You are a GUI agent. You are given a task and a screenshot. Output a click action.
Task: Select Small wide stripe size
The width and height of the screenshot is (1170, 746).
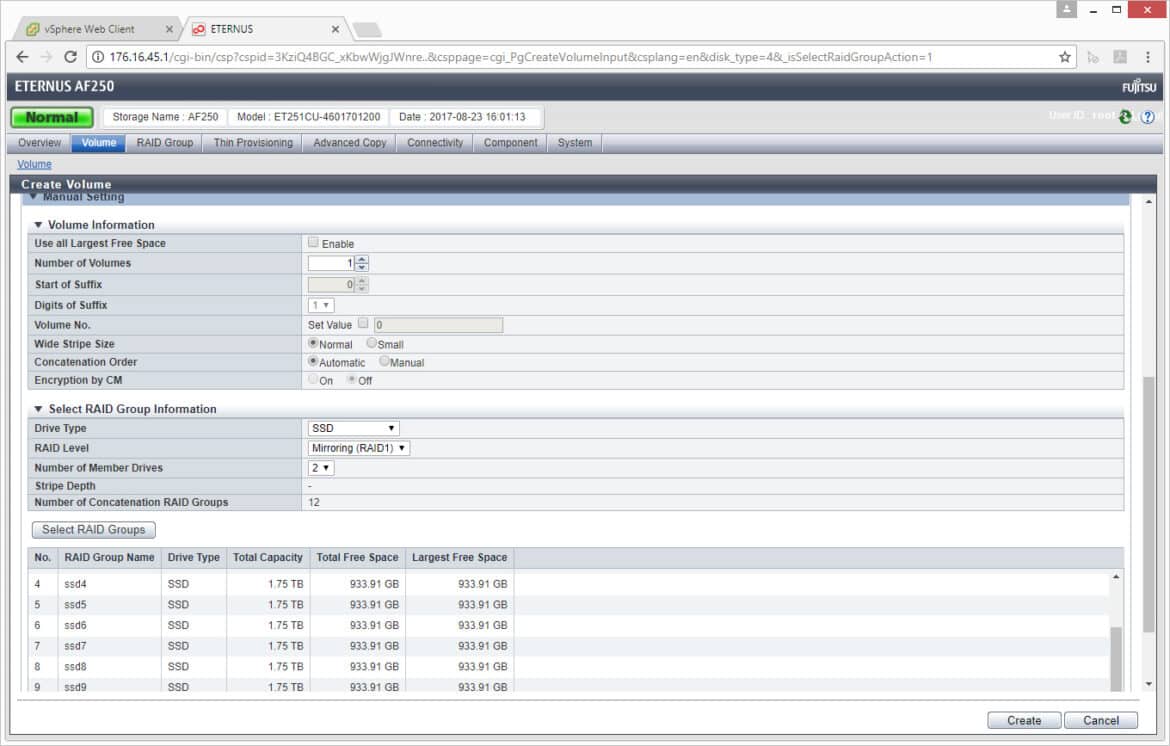tap(371, 343)
